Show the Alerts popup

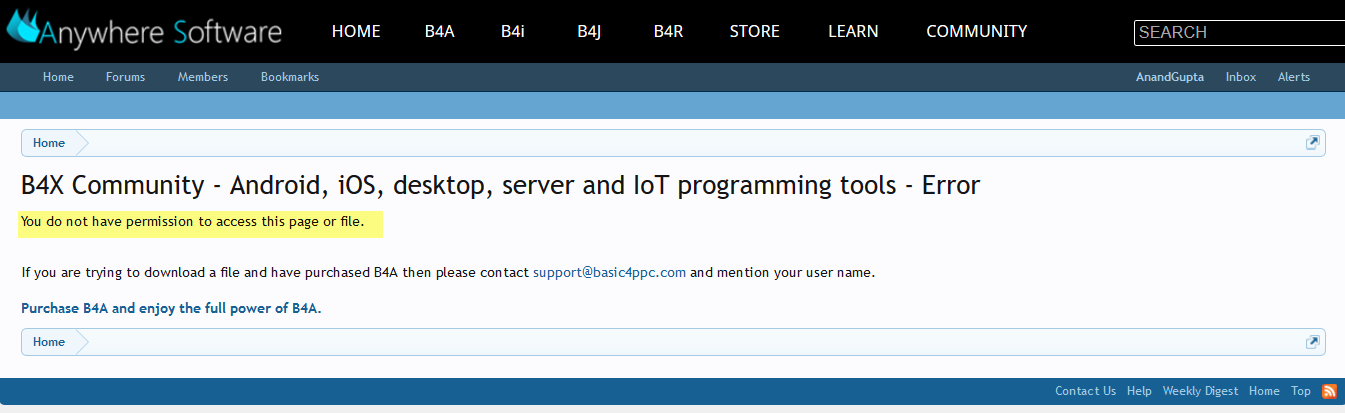[x=1293, y=77]
